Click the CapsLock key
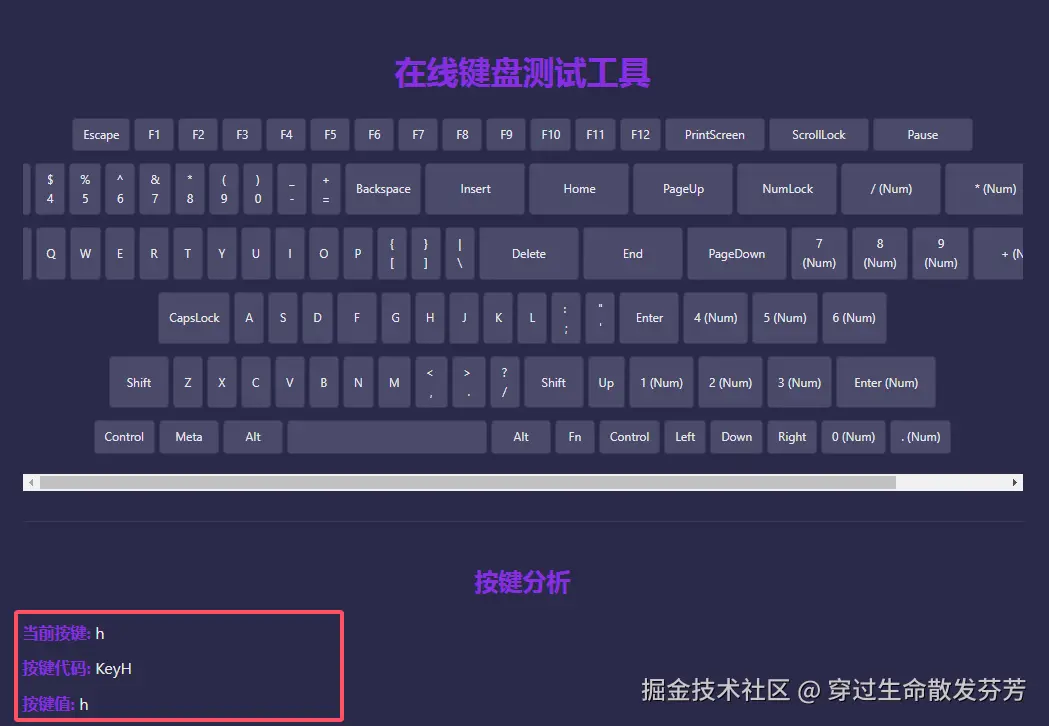1049x726 pixels. (x=193, y=317)
